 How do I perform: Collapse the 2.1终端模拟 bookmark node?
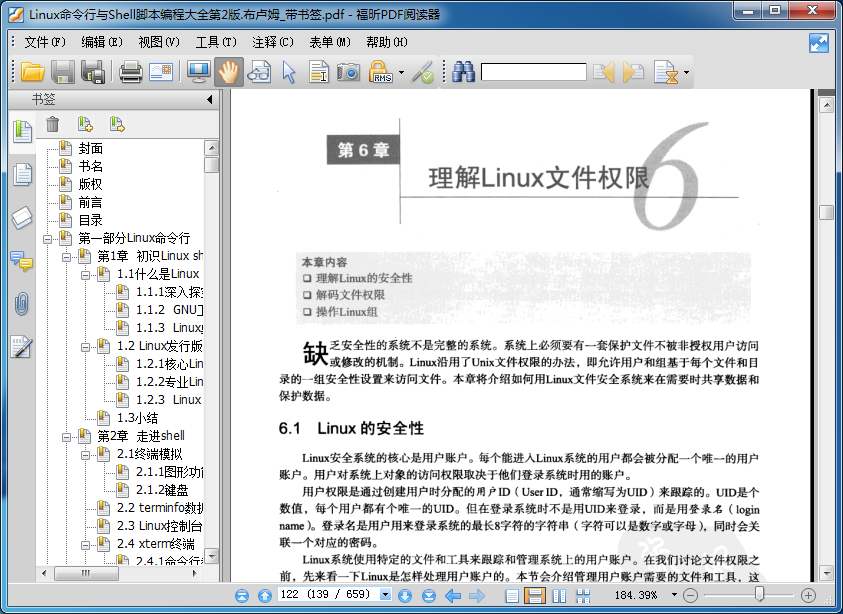click(85, 455)
